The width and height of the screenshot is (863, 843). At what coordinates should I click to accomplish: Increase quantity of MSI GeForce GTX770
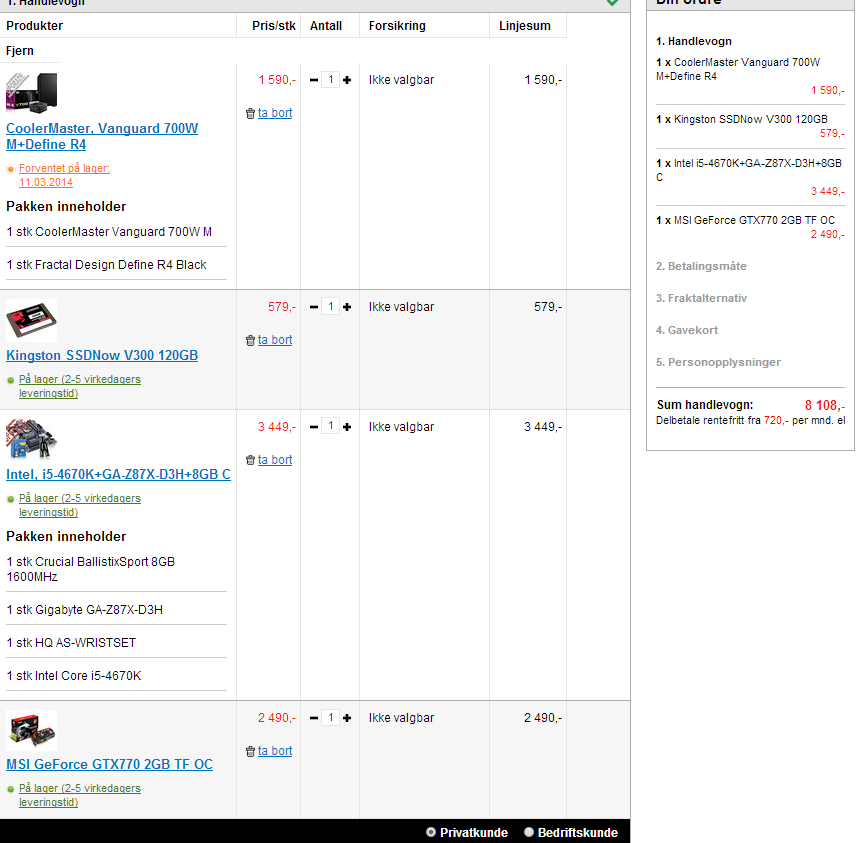(x=347, y=718)
